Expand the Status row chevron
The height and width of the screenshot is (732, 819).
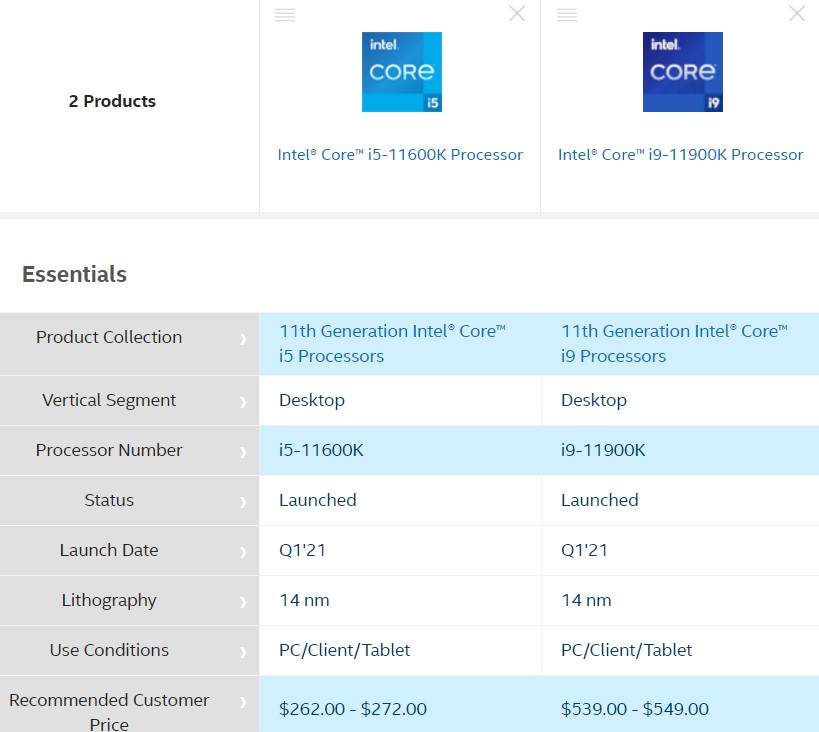click(x=243, y=502)
